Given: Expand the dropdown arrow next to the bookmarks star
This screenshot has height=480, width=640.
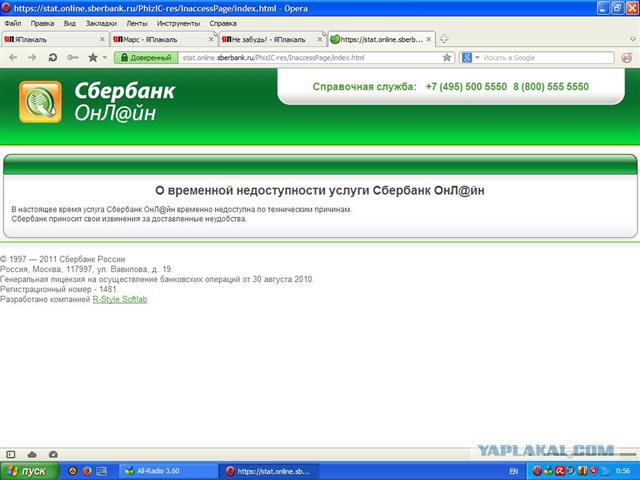Looking at the screenshot, I should point(105,58).
